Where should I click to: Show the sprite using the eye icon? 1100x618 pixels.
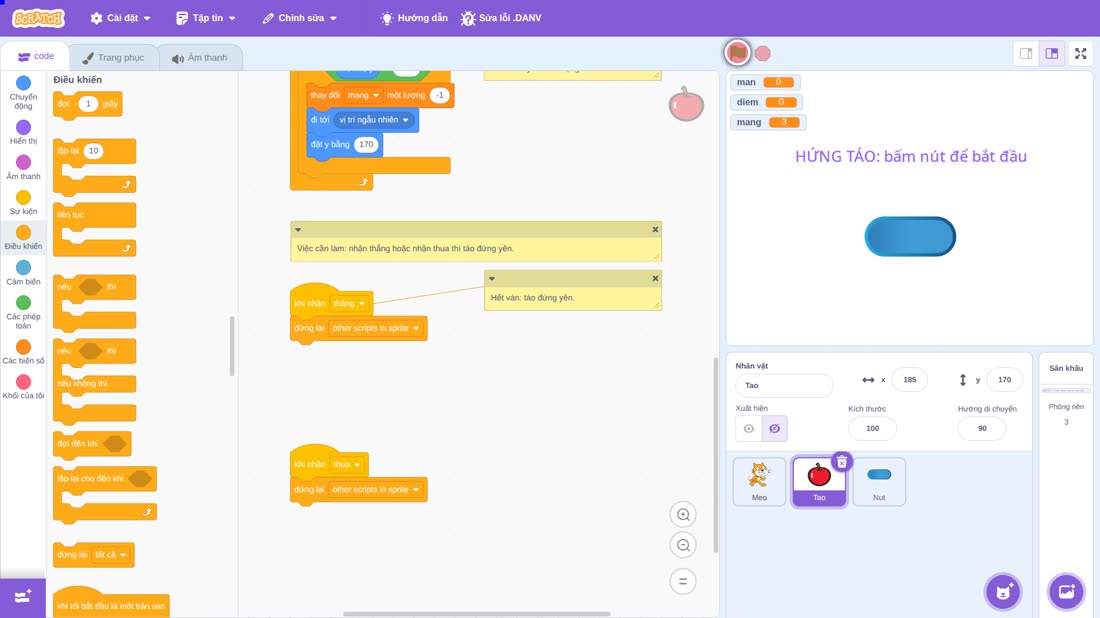(x=749, y=429)
